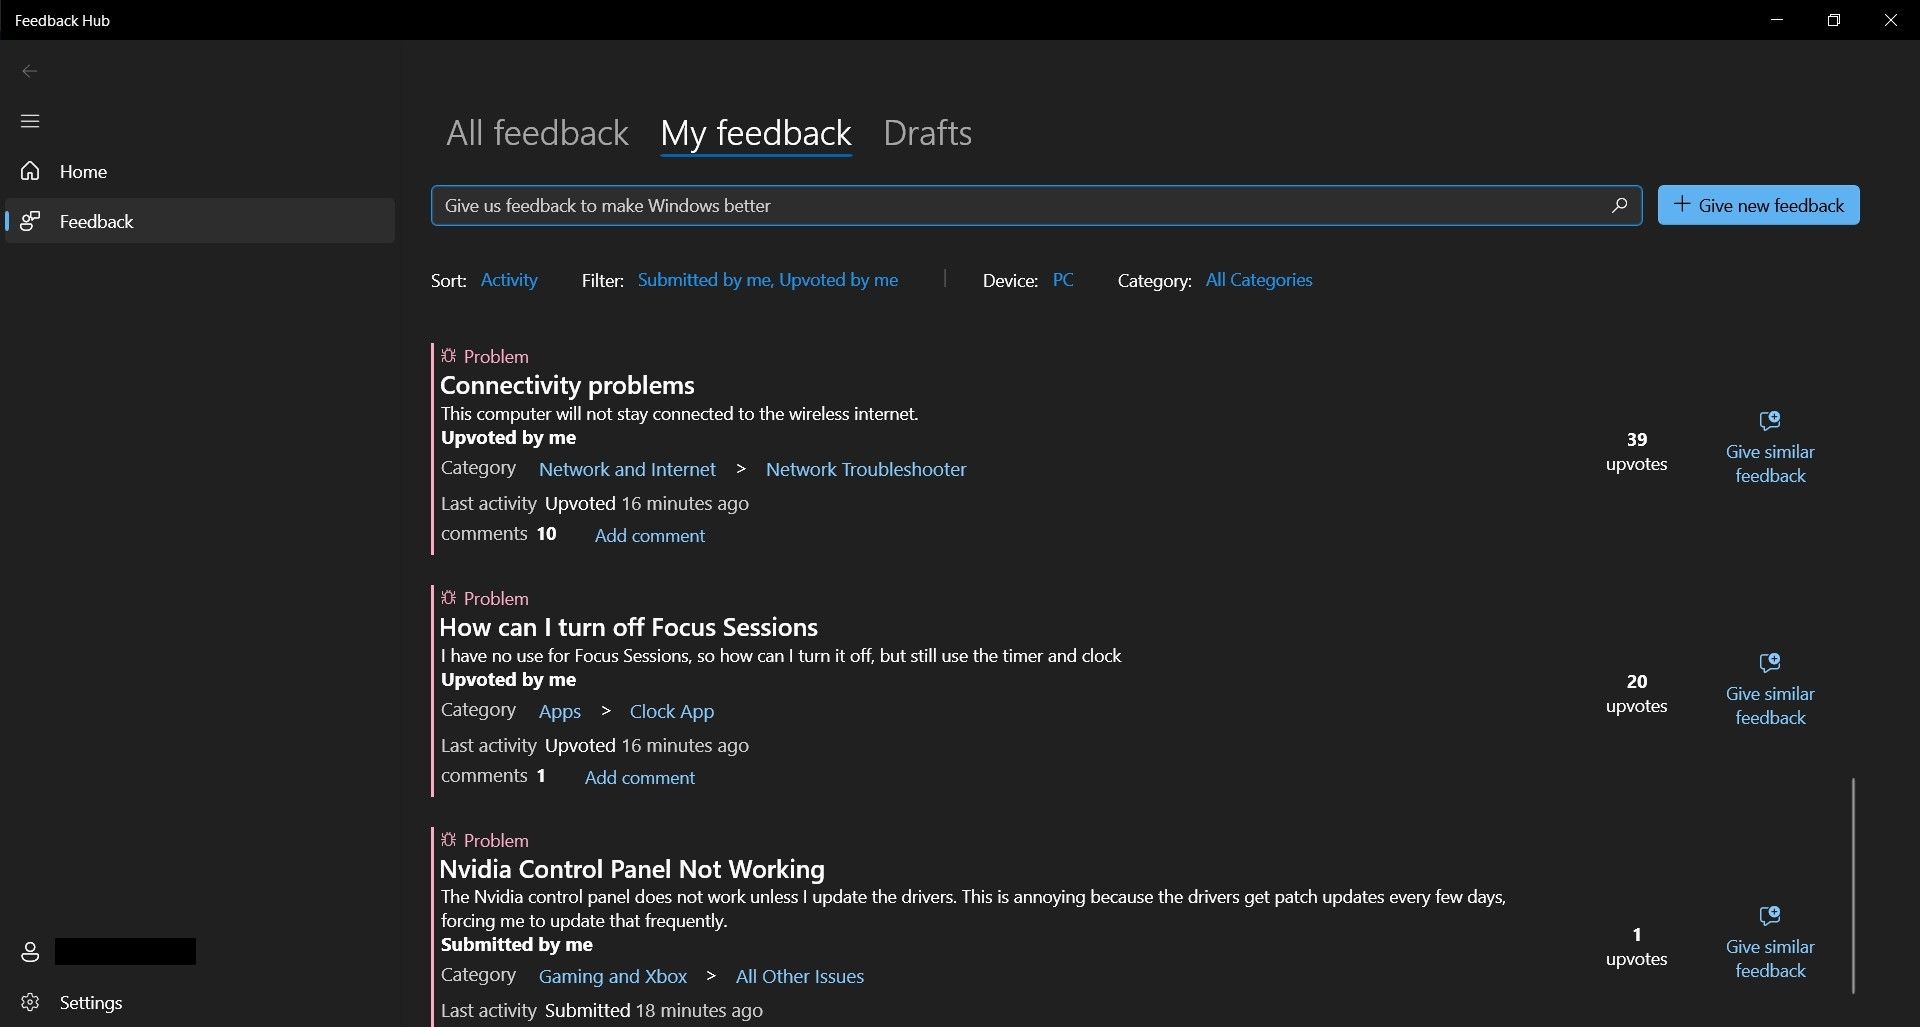Viewport: 1920px width, 1027px height.
Task: Click the Give new feedback button
Action: [1758, 205]
